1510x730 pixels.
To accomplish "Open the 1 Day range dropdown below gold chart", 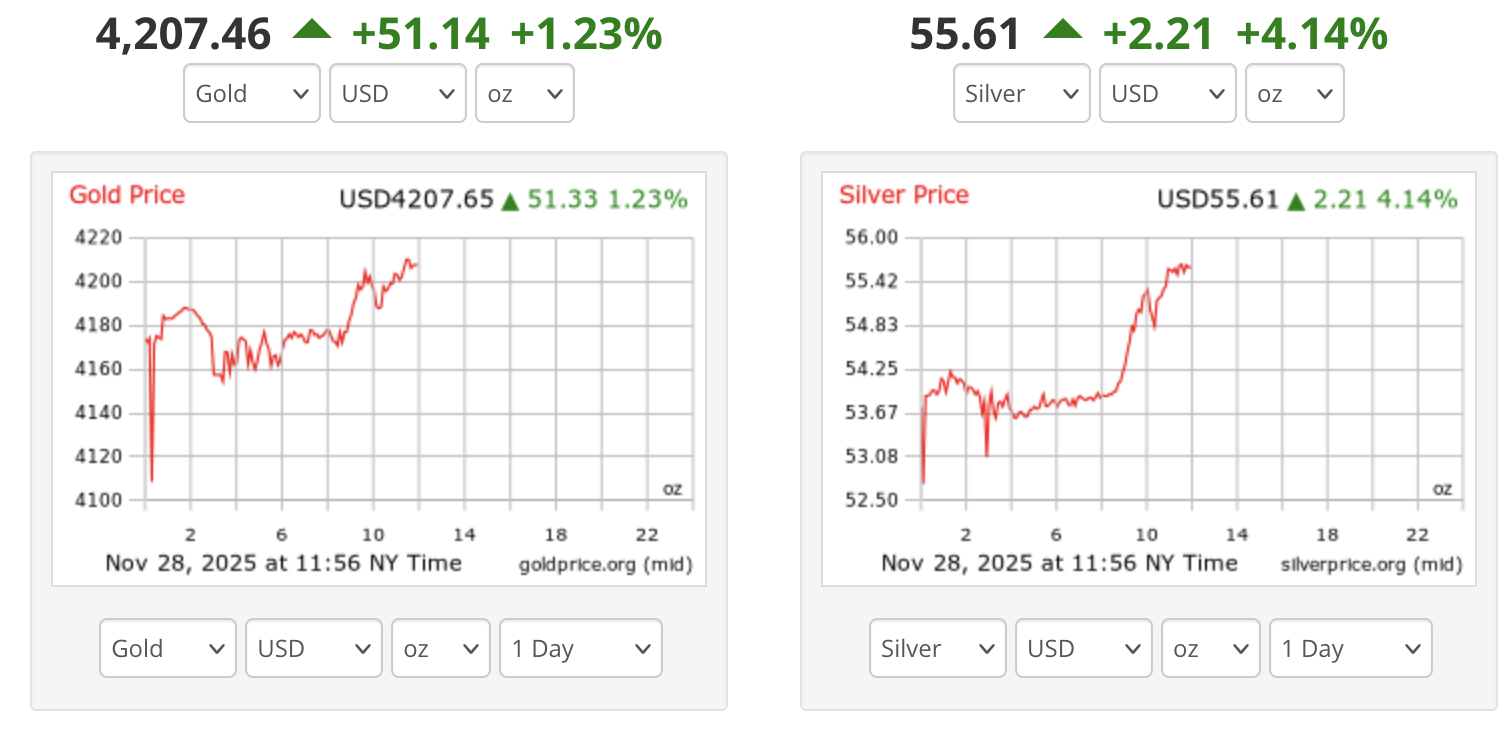I will (x=581, y=649).
